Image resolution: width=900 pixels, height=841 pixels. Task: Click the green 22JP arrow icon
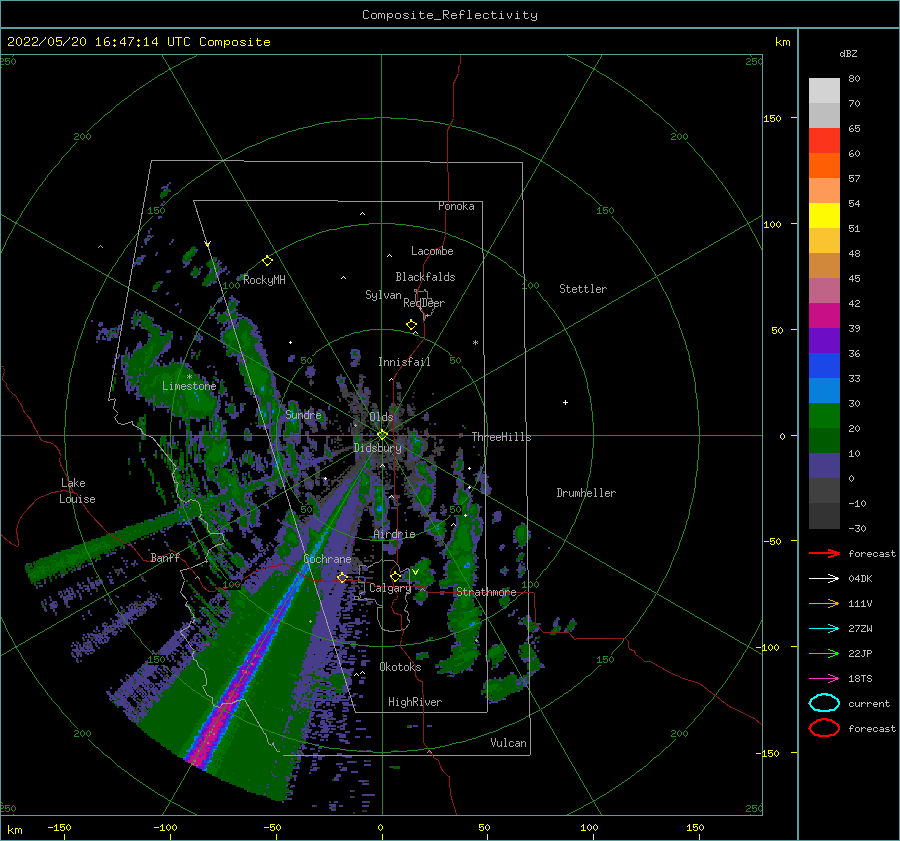824,653
